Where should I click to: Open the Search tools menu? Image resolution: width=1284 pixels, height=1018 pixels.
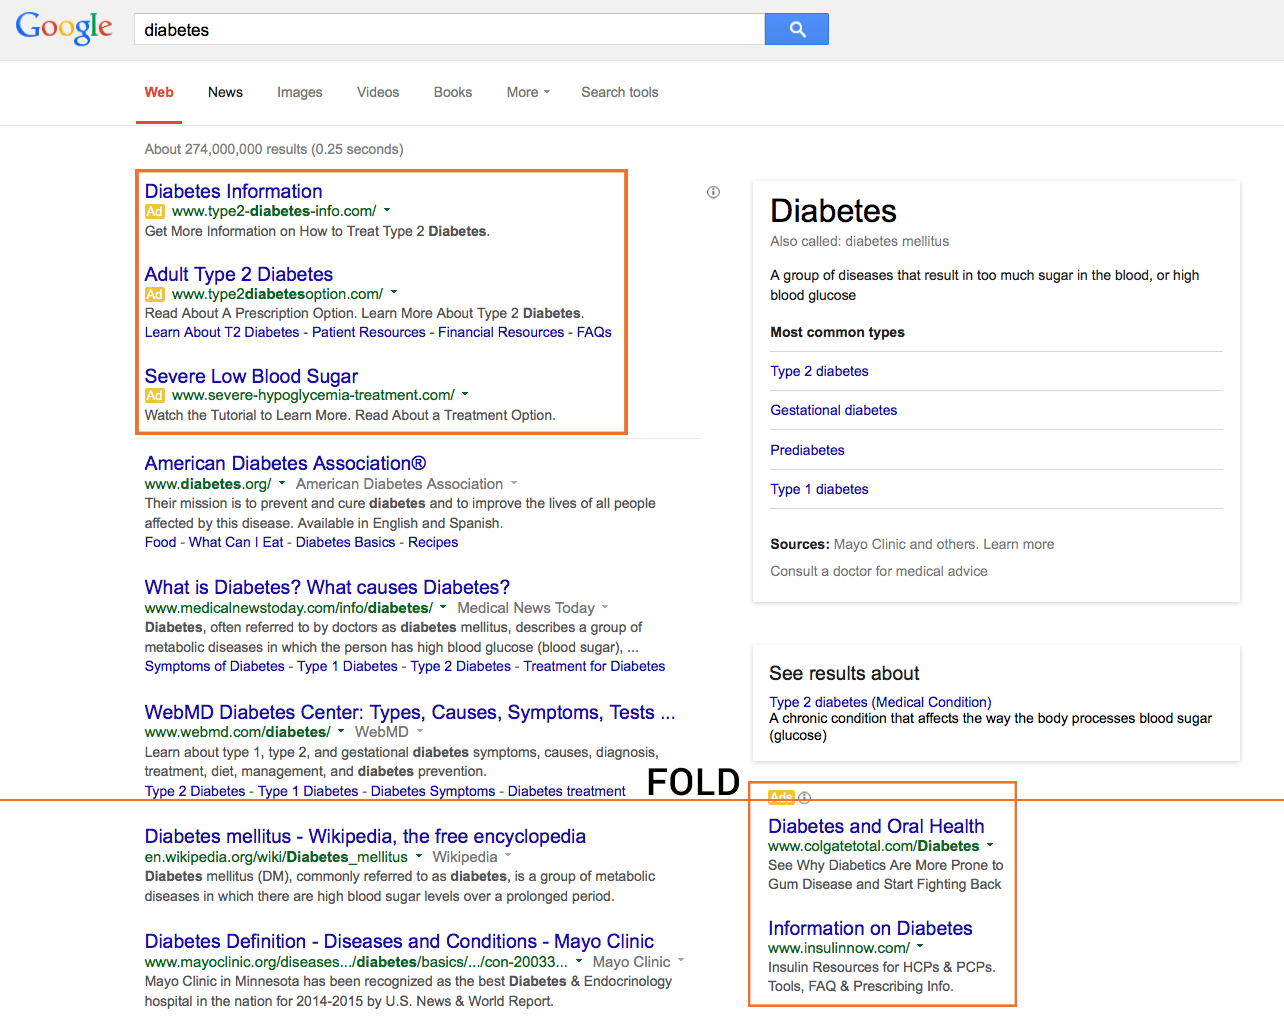click(x=619, y=93)
